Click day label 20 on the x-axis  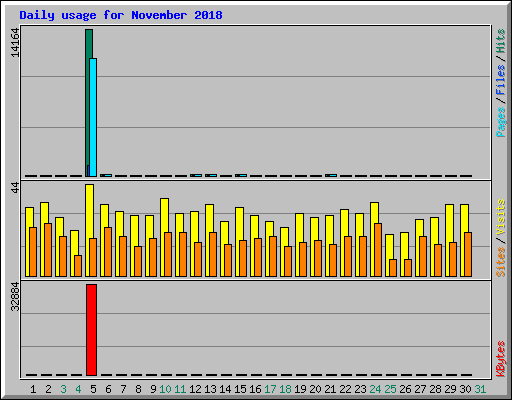point(315,389)
